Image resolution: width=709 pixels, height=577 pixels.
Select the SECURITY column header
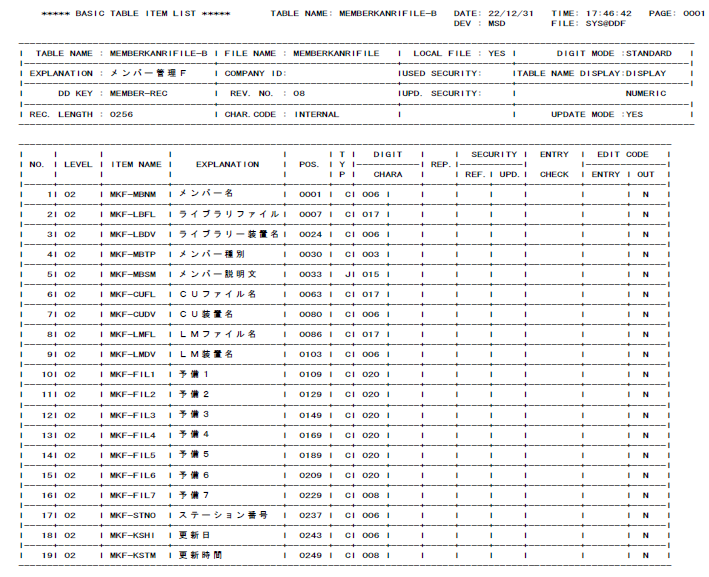(494, 154)
